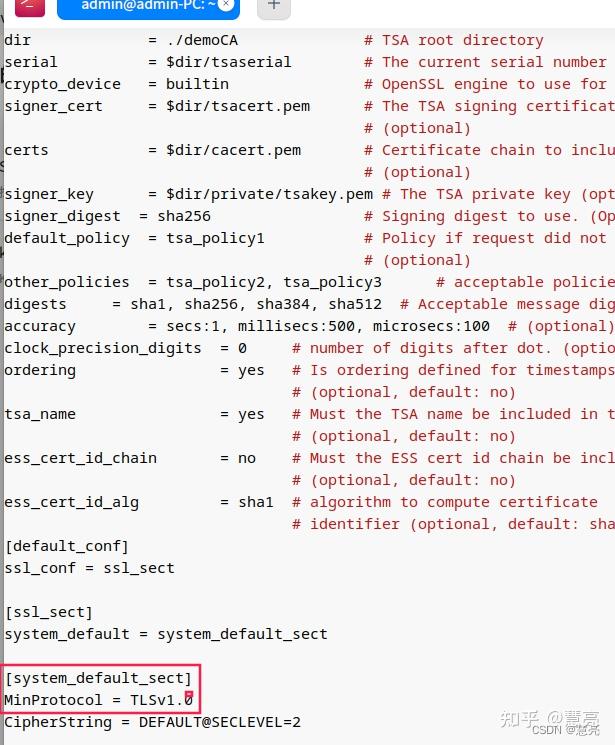Click the default_policy tsa_policy1 value

pyautogui.click(x=215, y=238)
